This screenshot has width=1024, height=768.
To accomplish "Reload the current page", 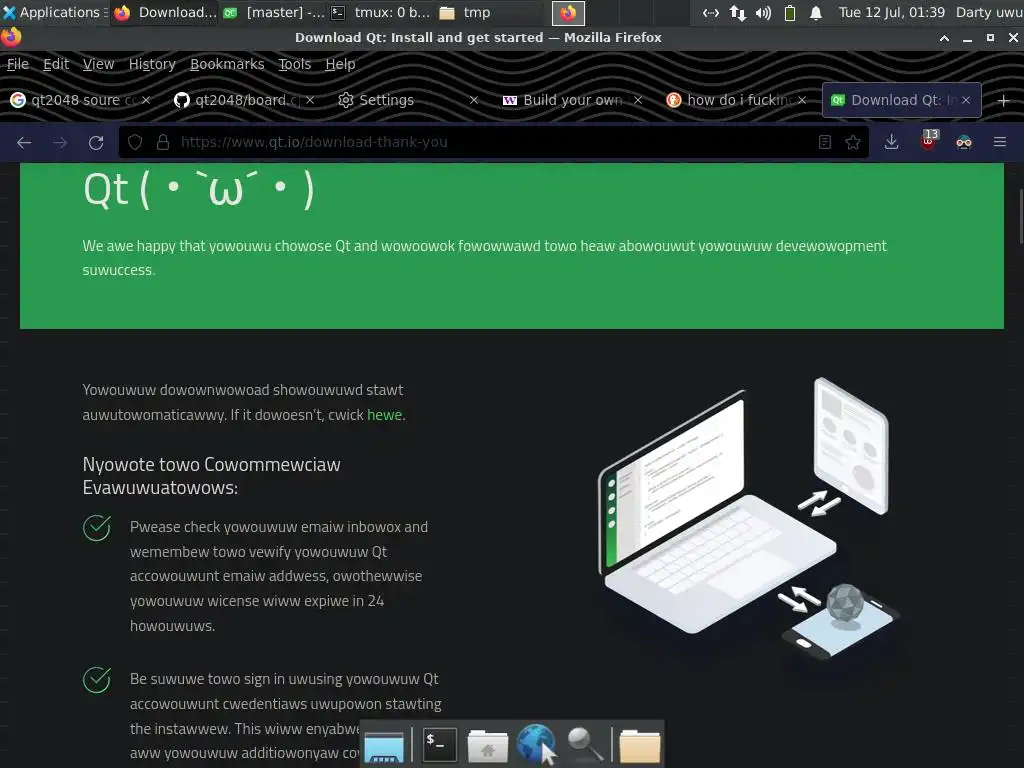I will [96, 142].
